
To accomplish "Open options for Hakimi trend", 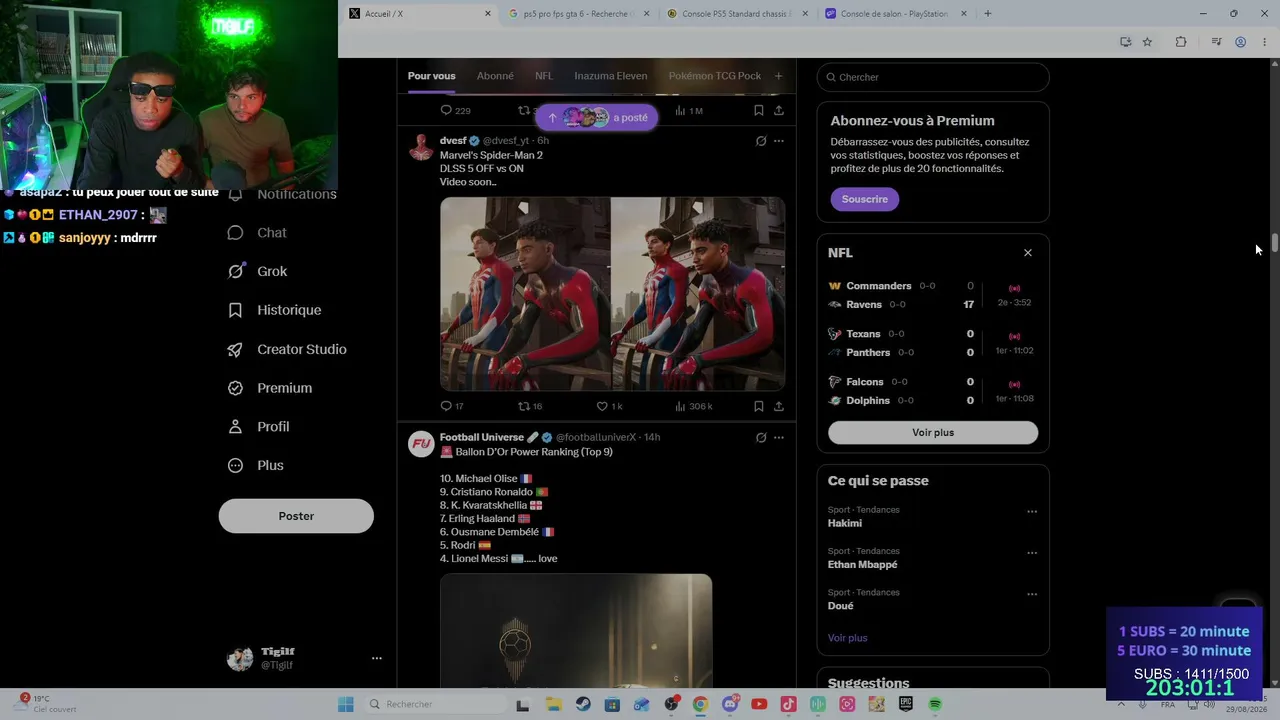I will 1032,512.
